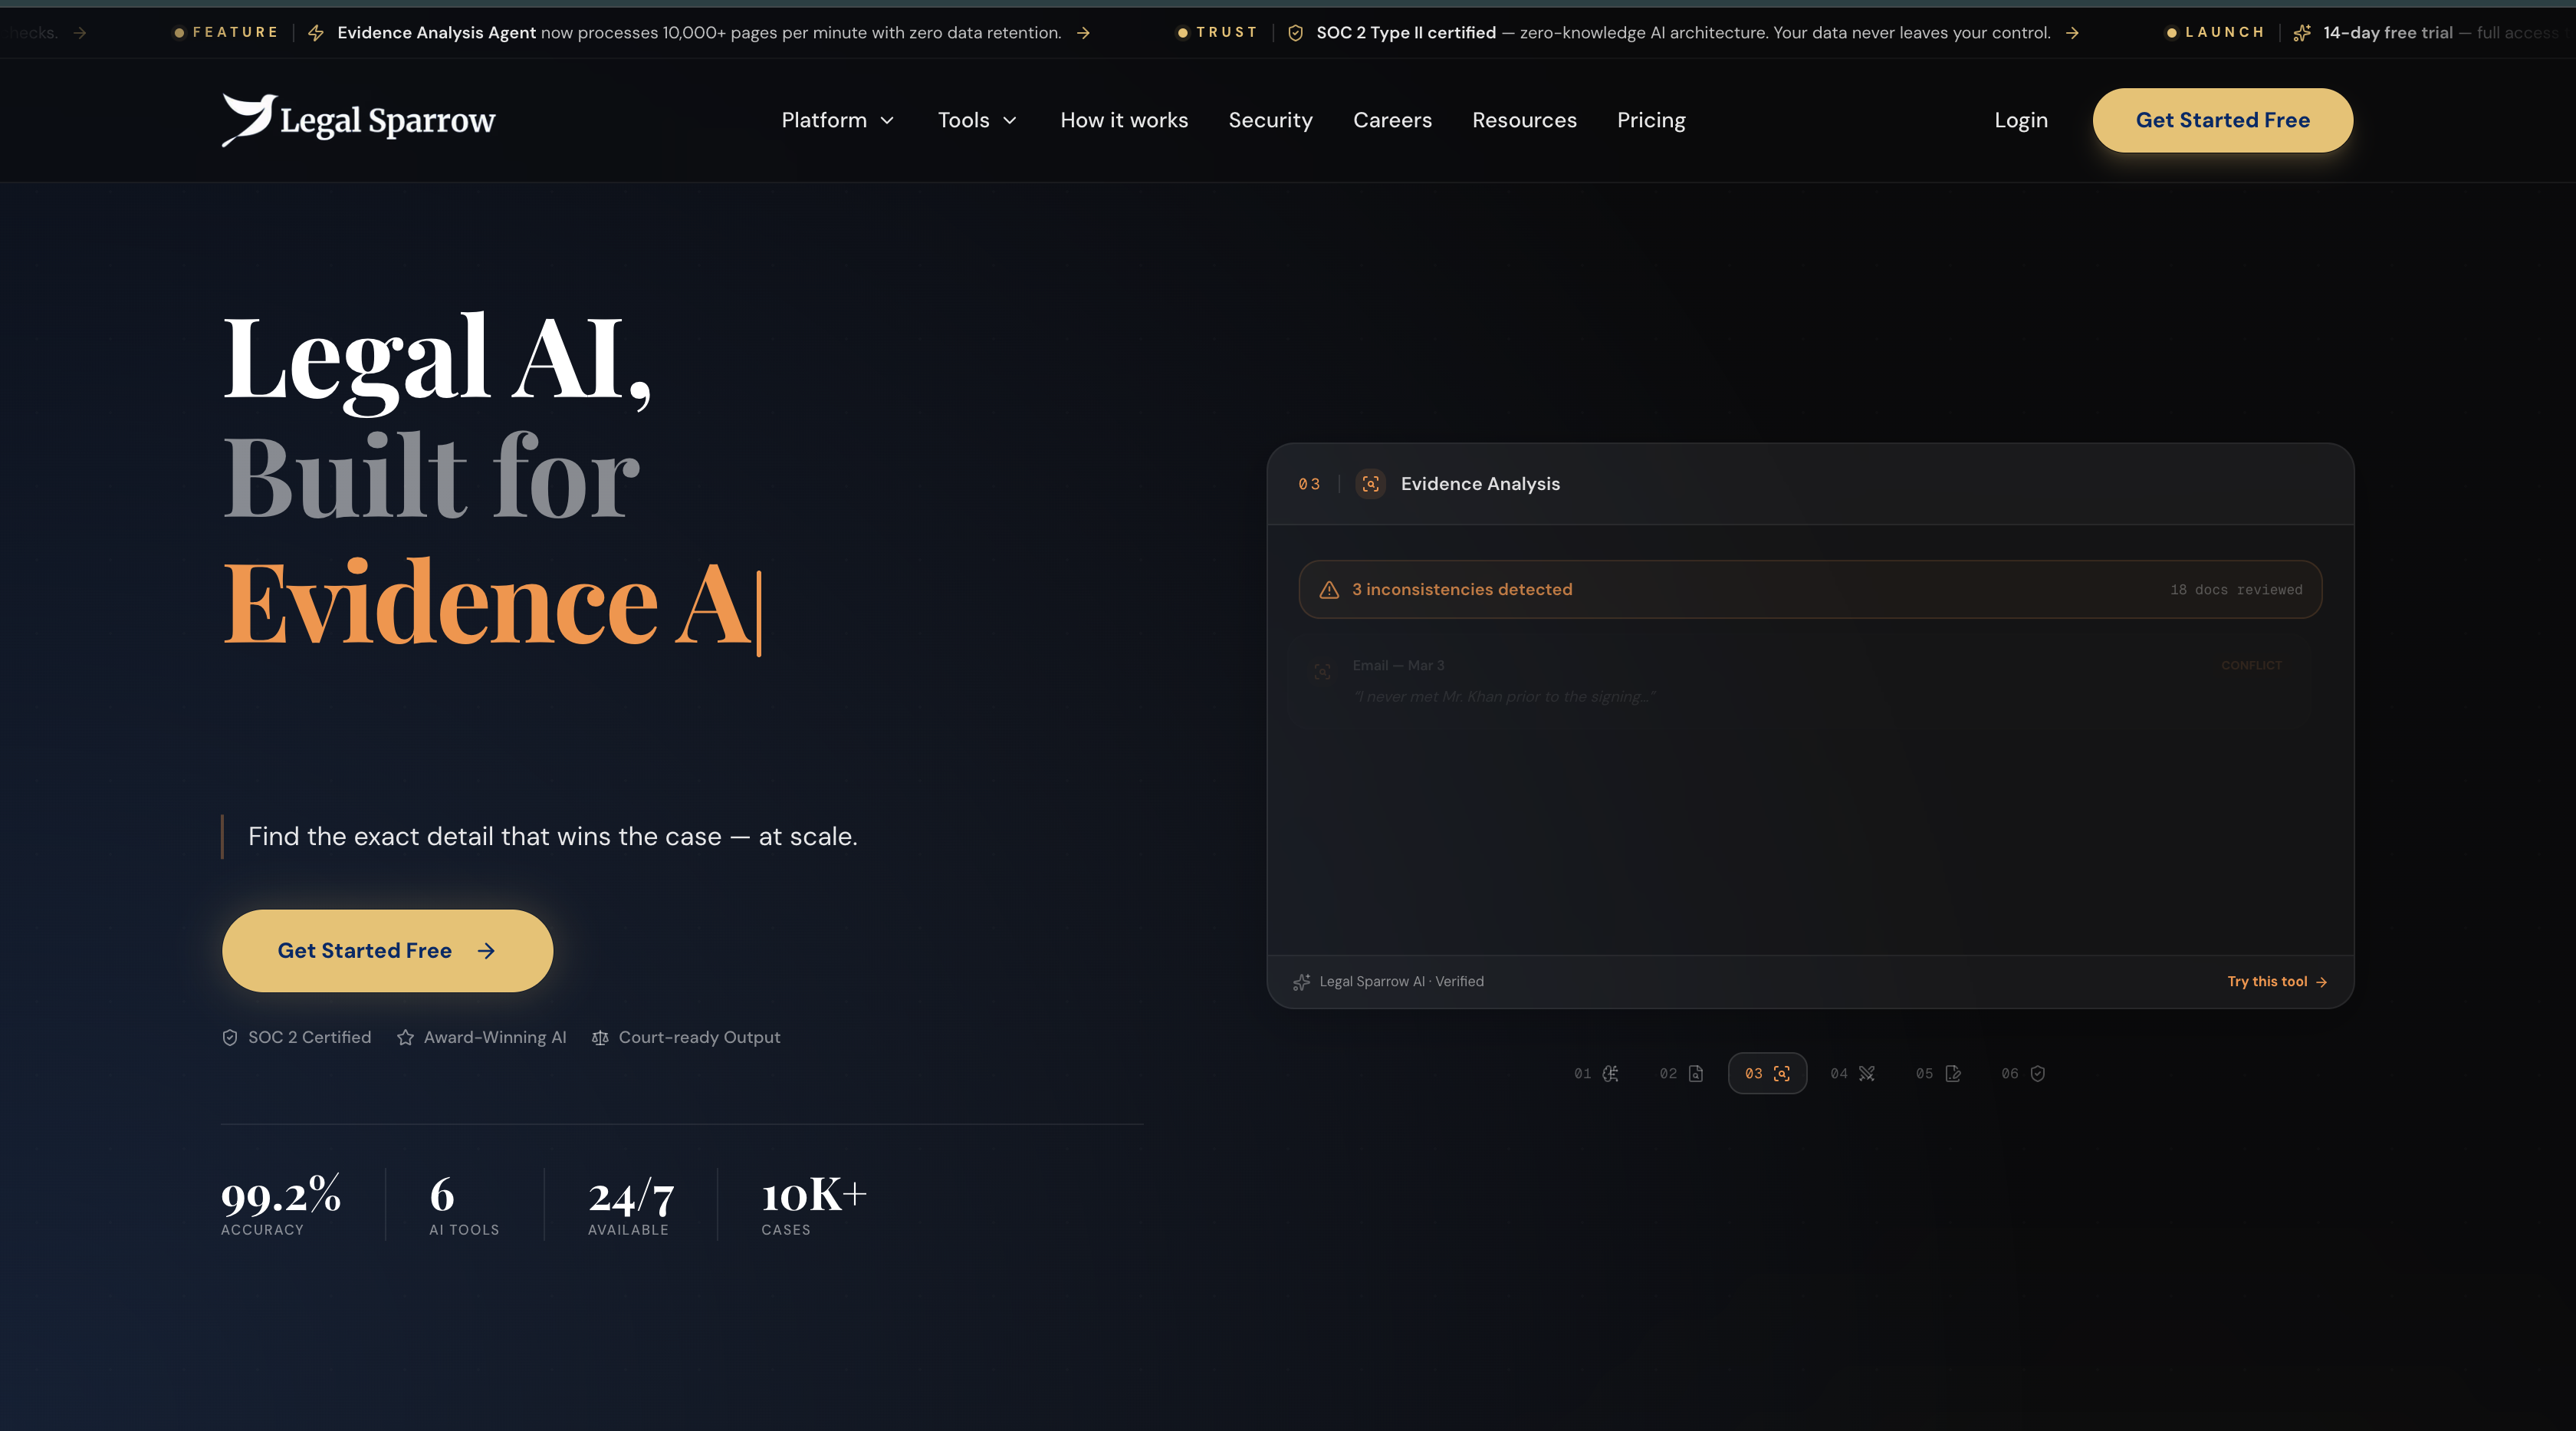Click the 99.2% ACCURACY statistic

click(281, 1205)
